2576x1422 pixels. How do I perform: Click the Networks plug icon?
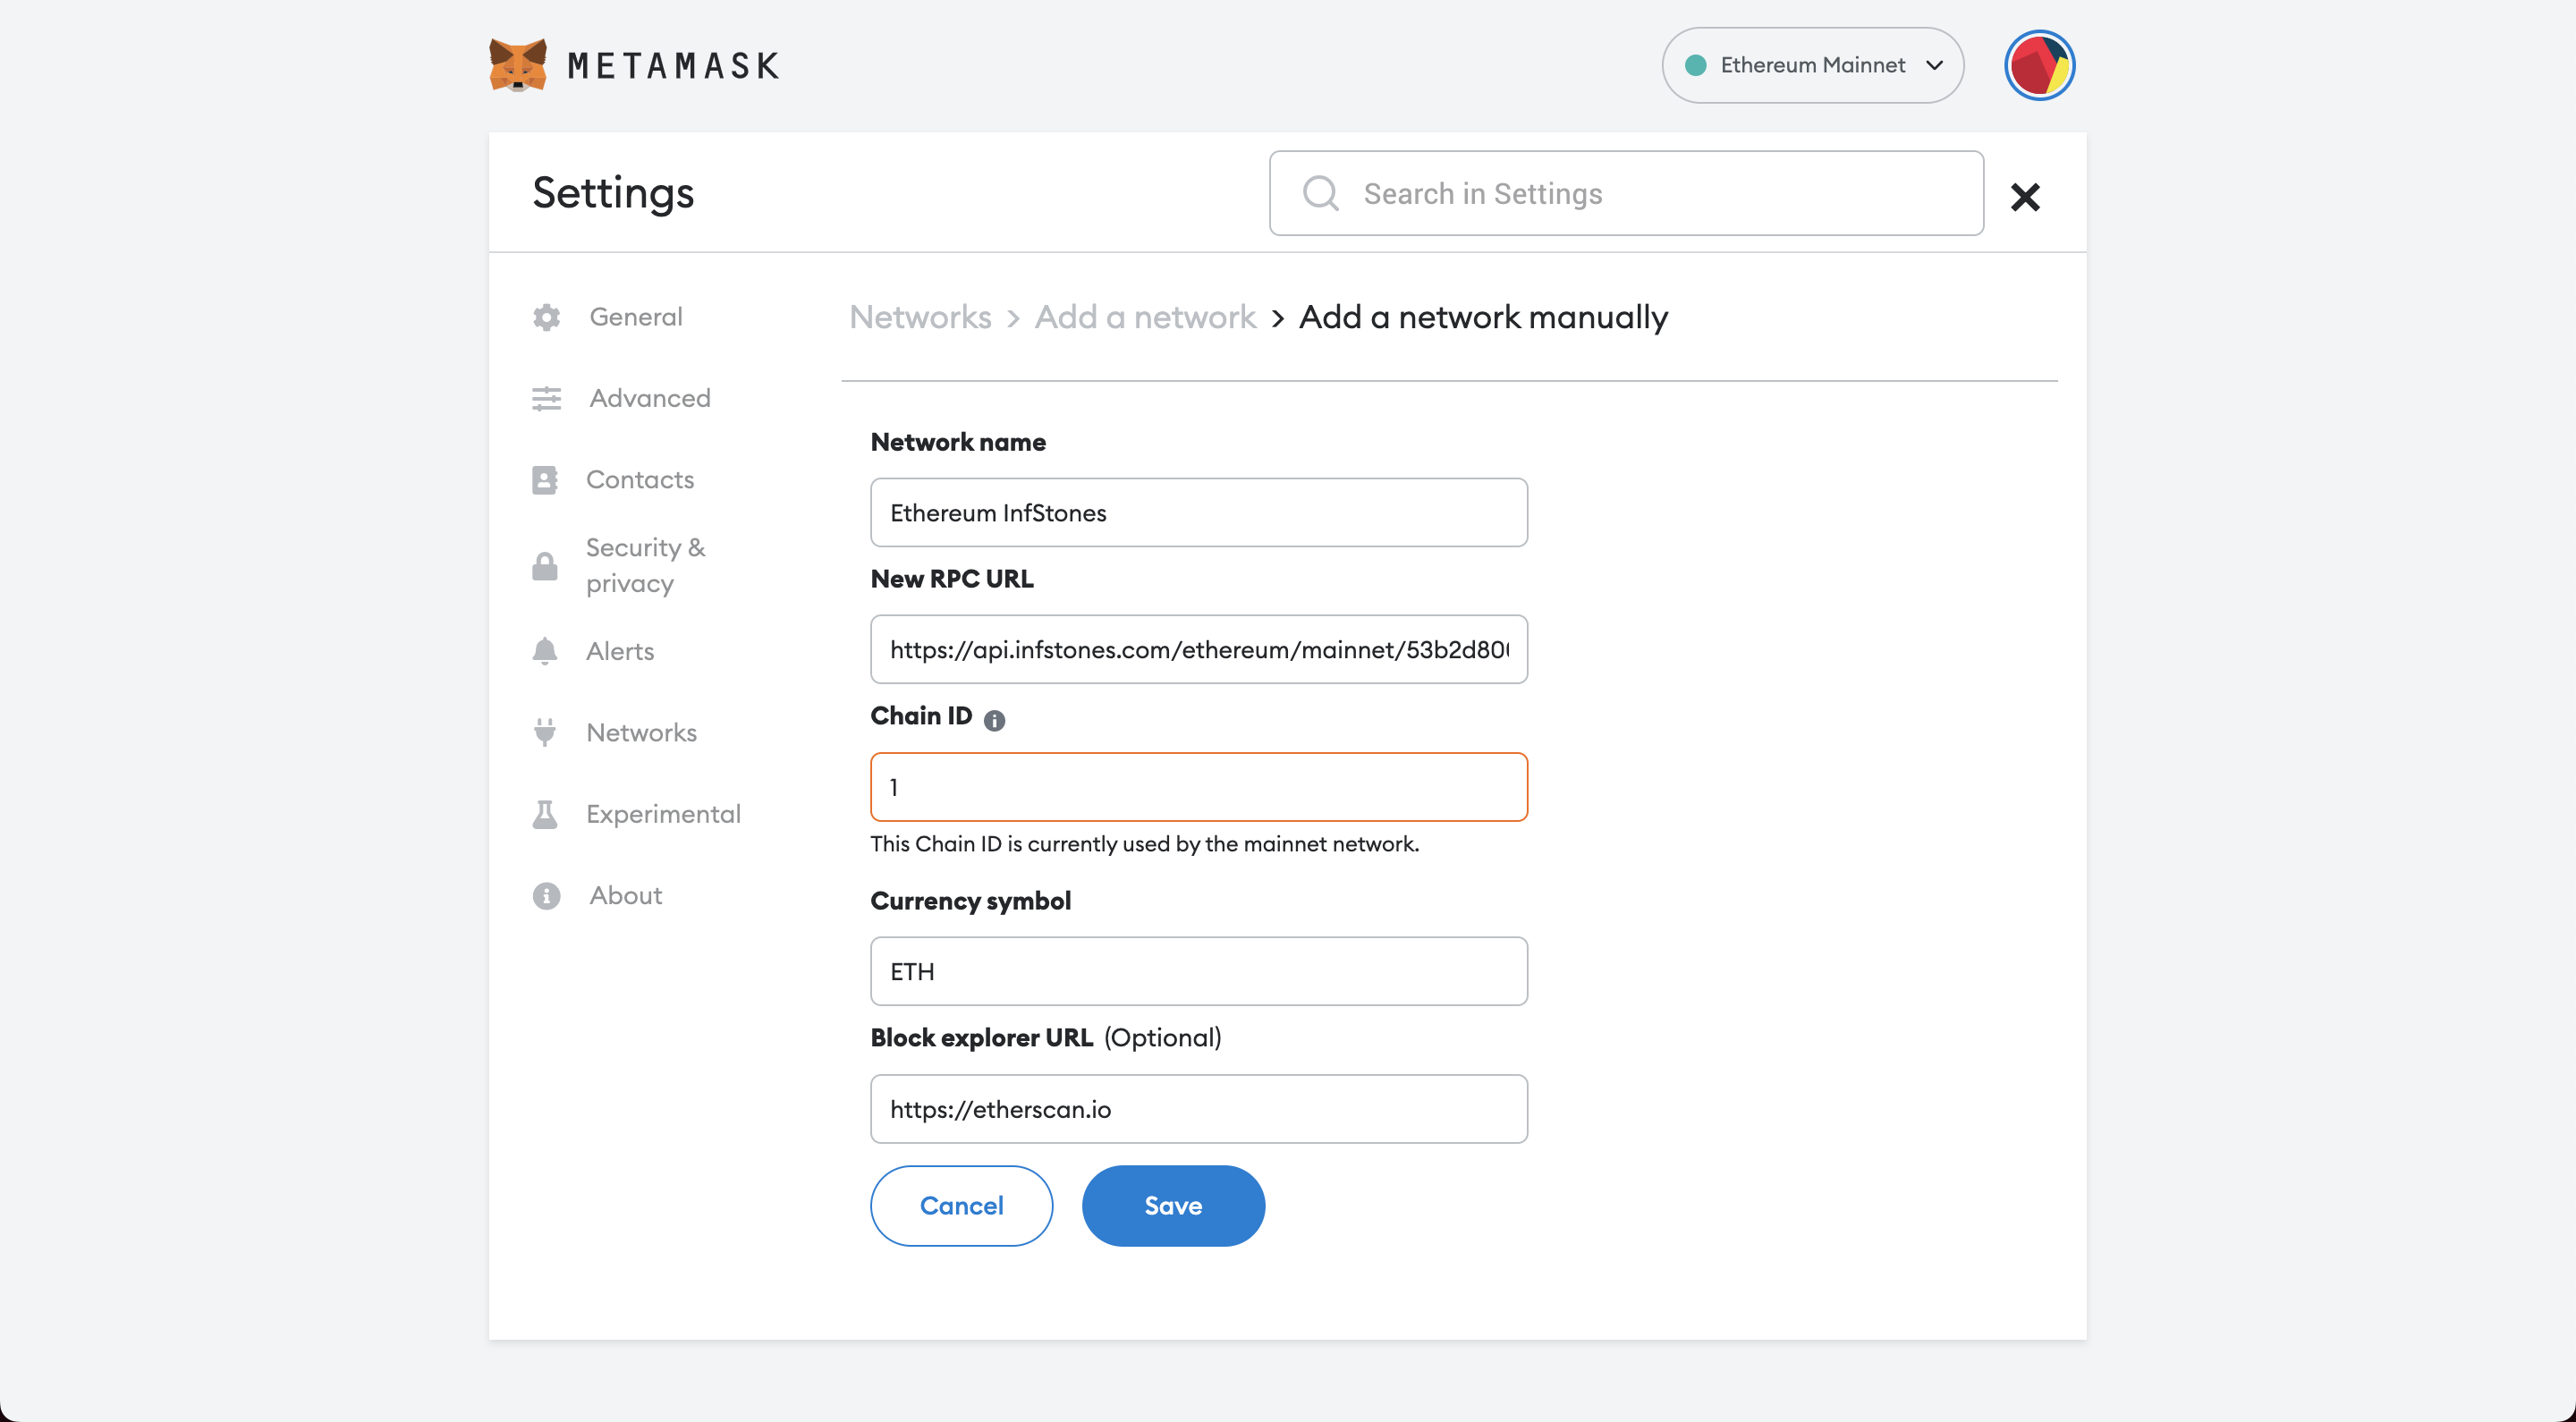coord(545,732)
